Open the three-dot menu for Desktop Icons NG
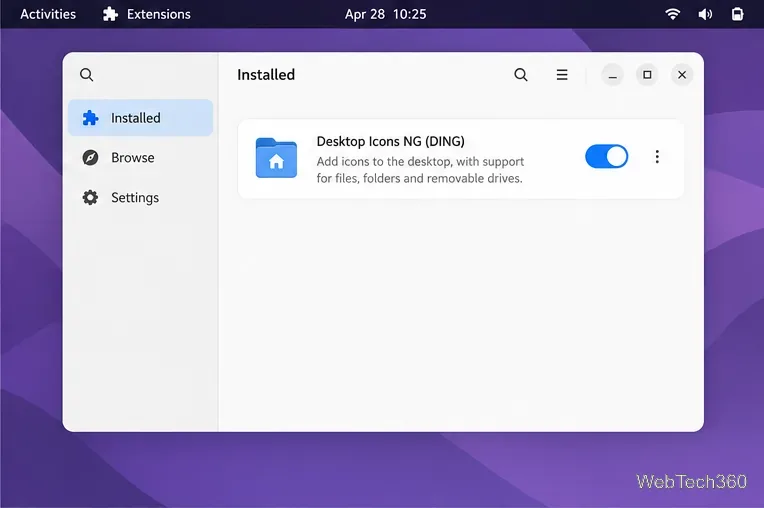Viewport: 764px width, 508px height. point(657,156)
